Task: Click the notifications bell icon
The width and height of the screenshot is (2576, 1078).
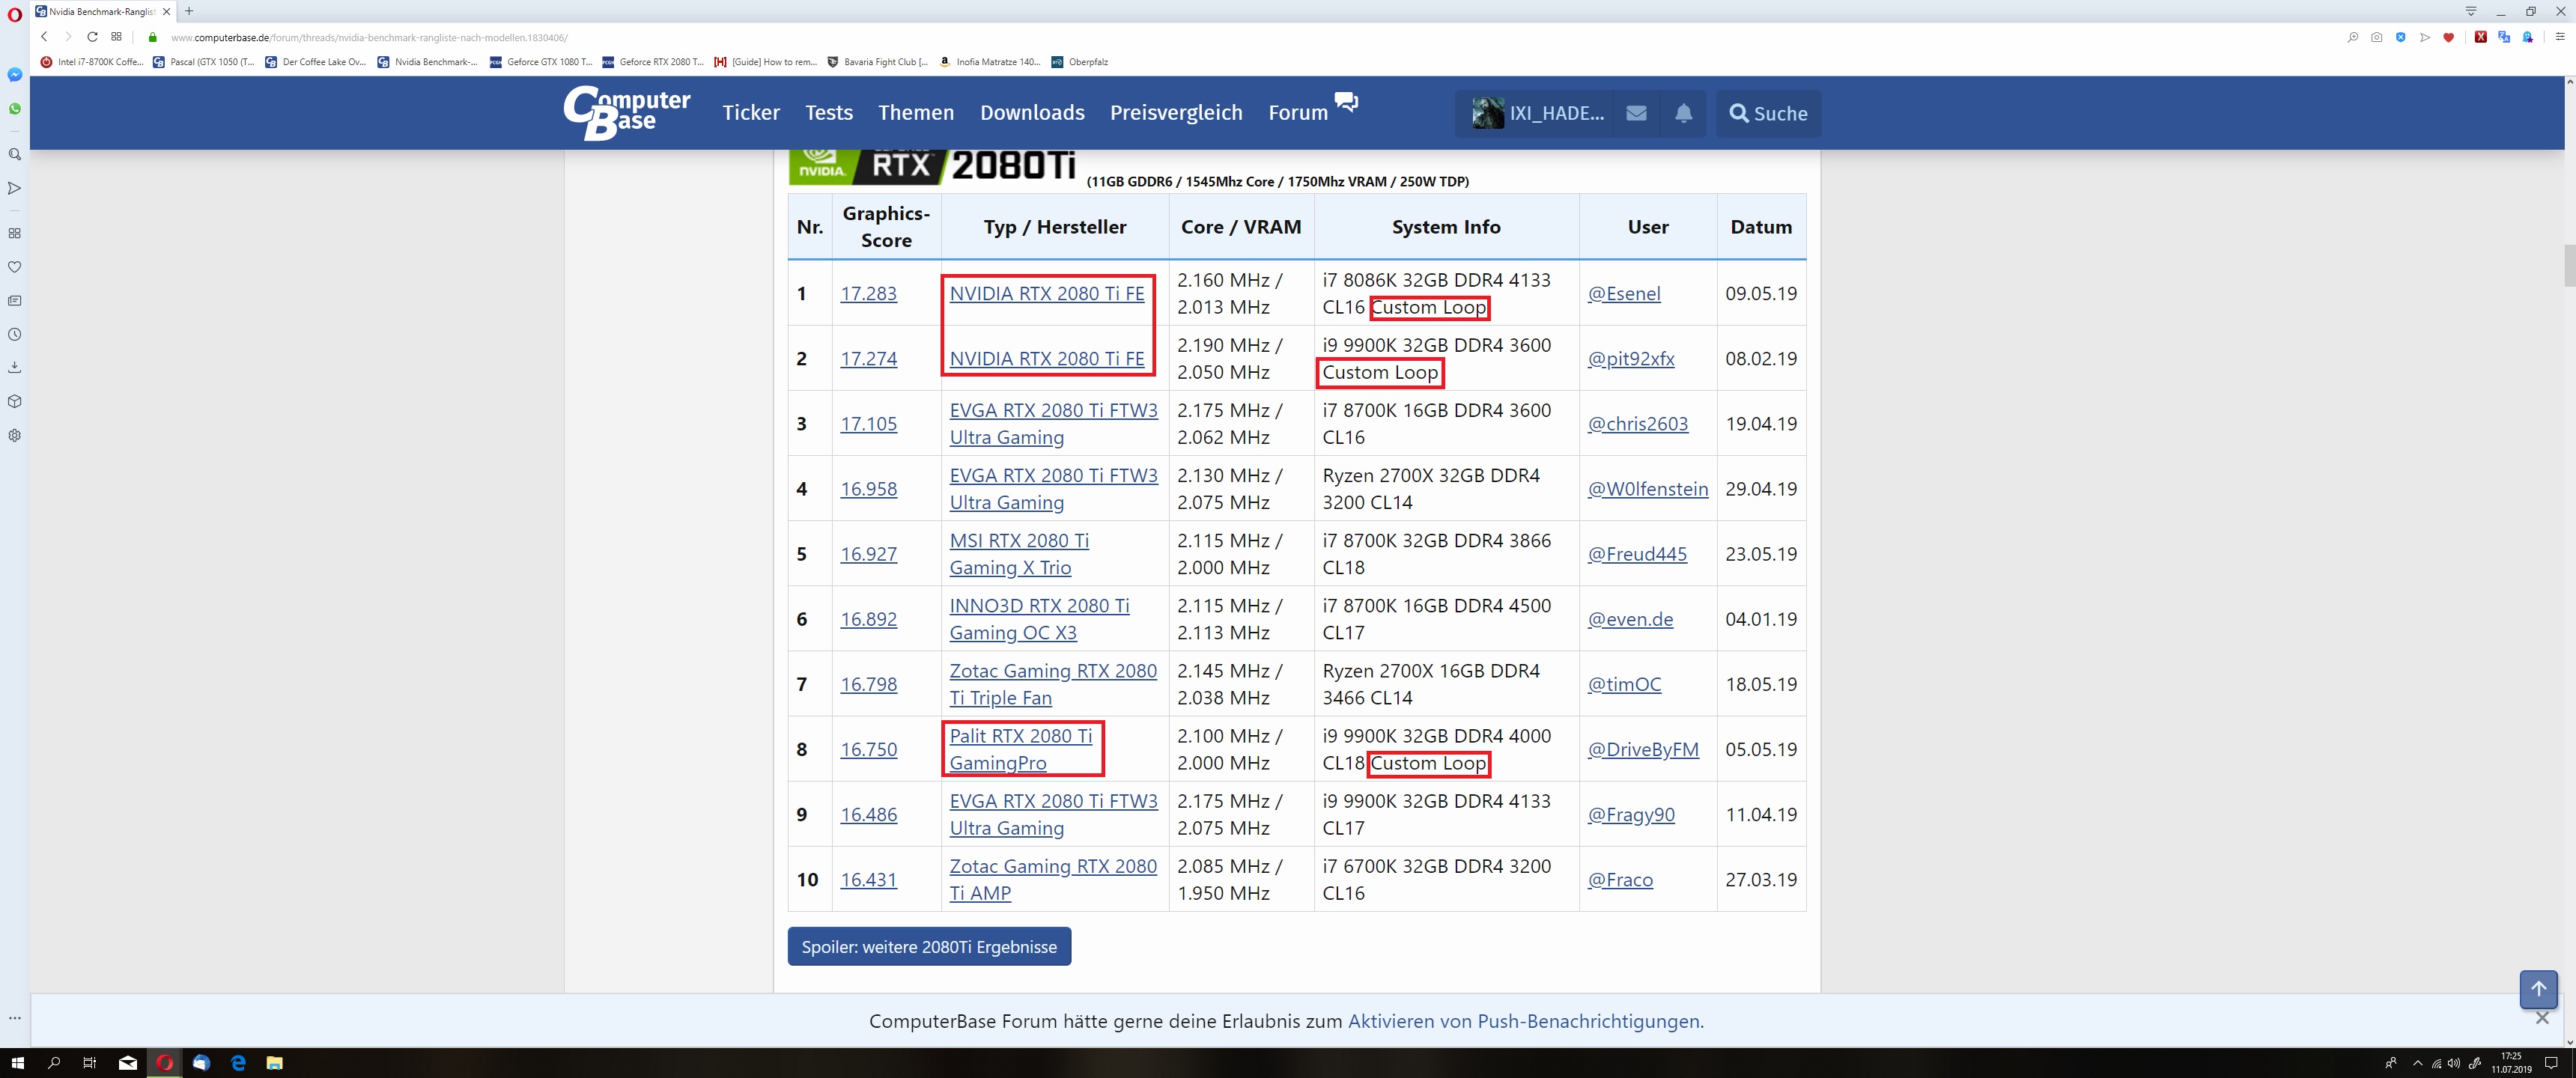Action: tap(1684, 113)
